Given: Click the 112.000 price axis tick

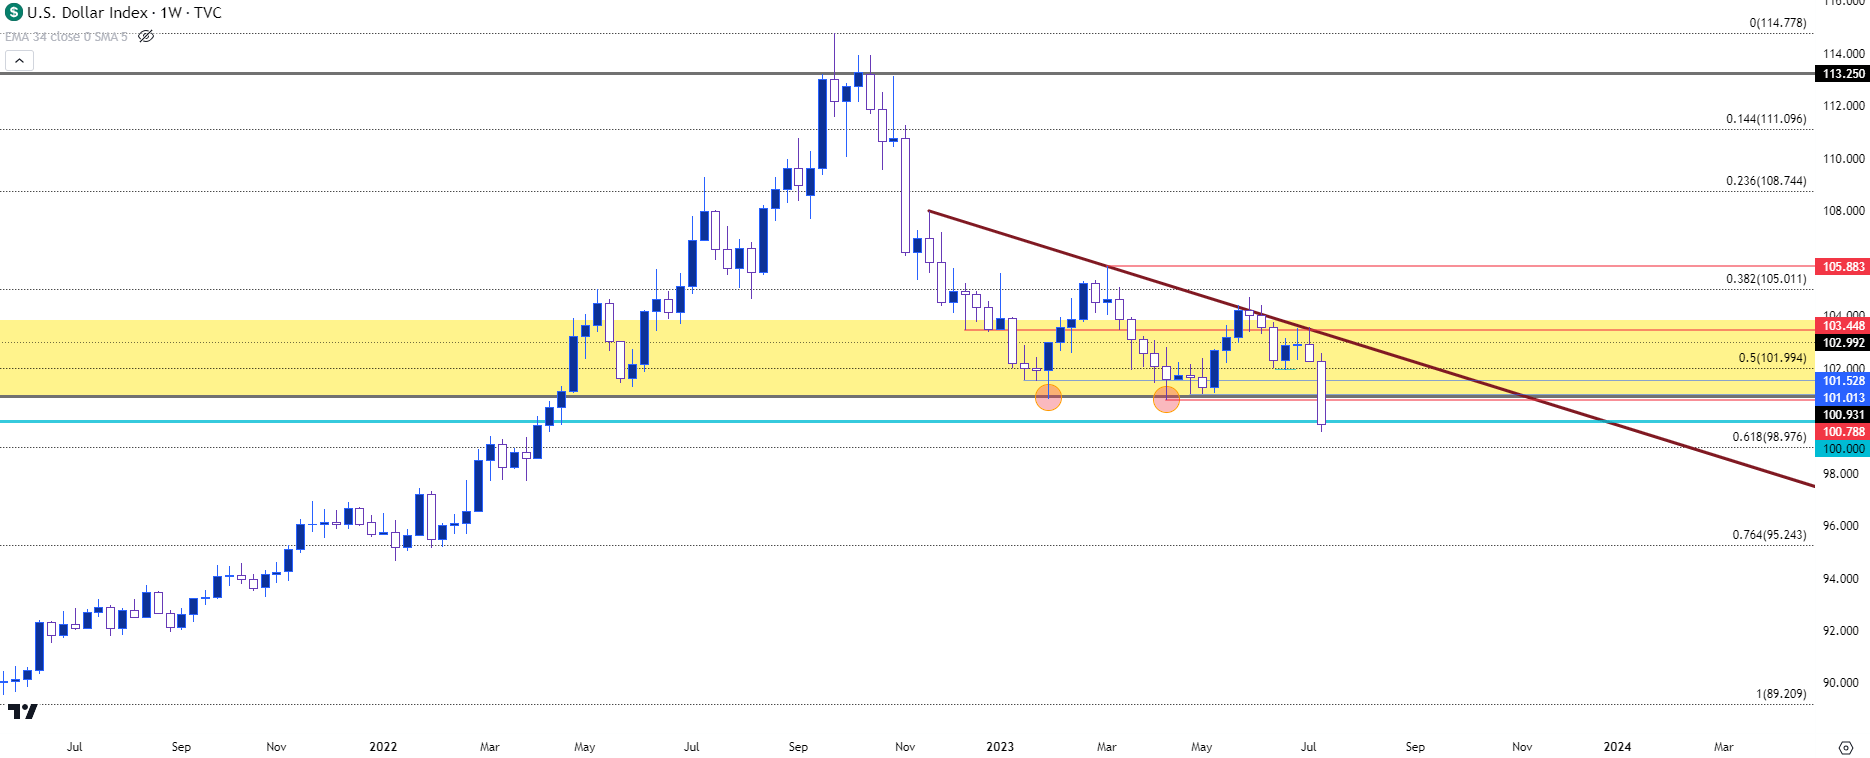Looking at the screenshot, I should click(x=1843, y=106).
